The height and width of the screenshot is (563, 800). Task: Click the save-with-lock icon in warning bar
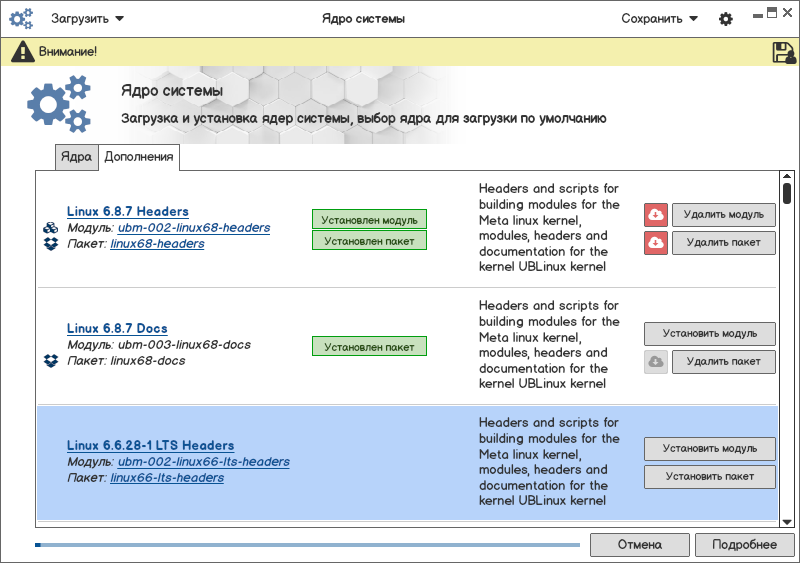784,52
